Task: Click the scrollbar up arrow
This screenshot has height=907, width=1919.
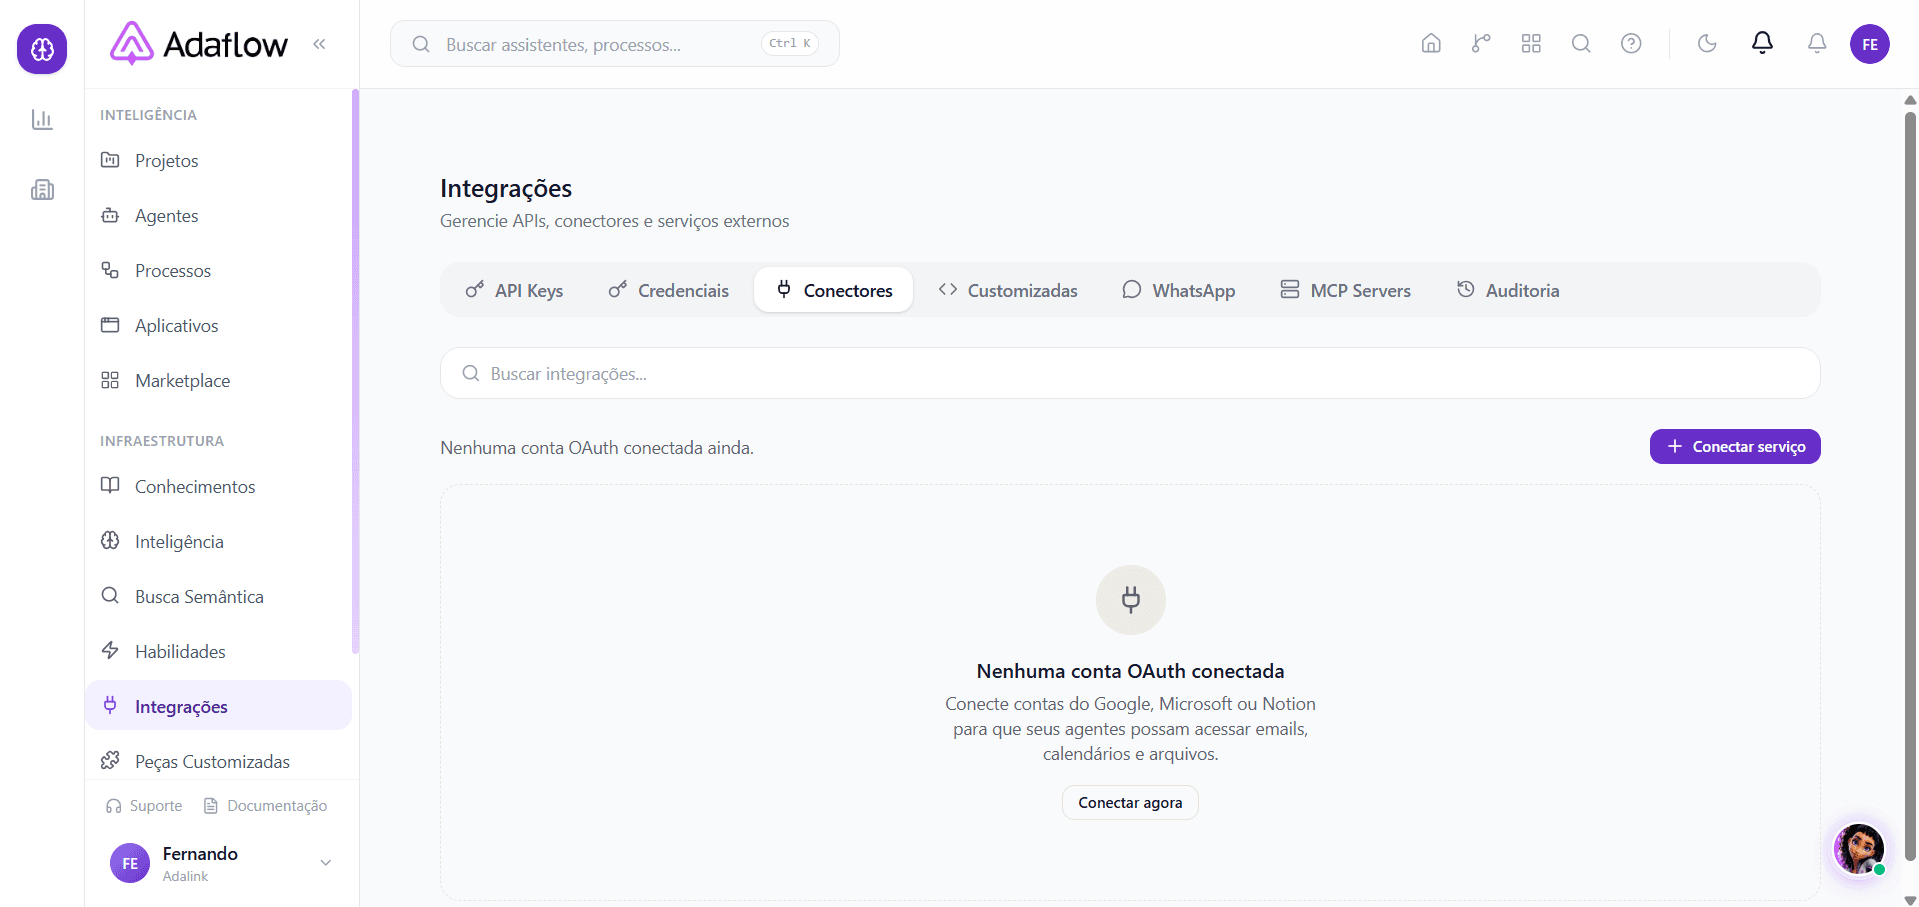Action: pos(1910,100)
